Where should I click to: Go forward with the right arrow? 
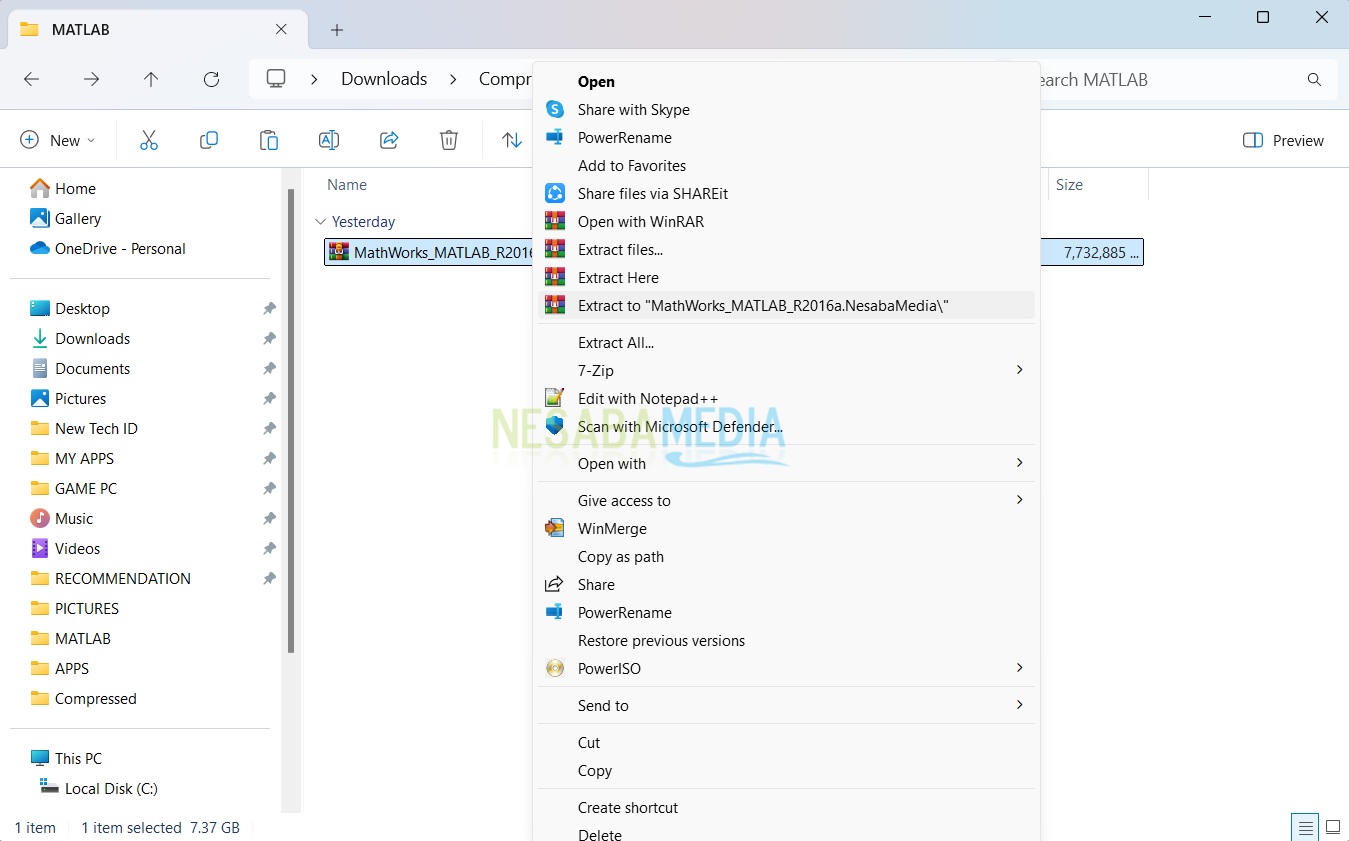(x=91, y=79)
